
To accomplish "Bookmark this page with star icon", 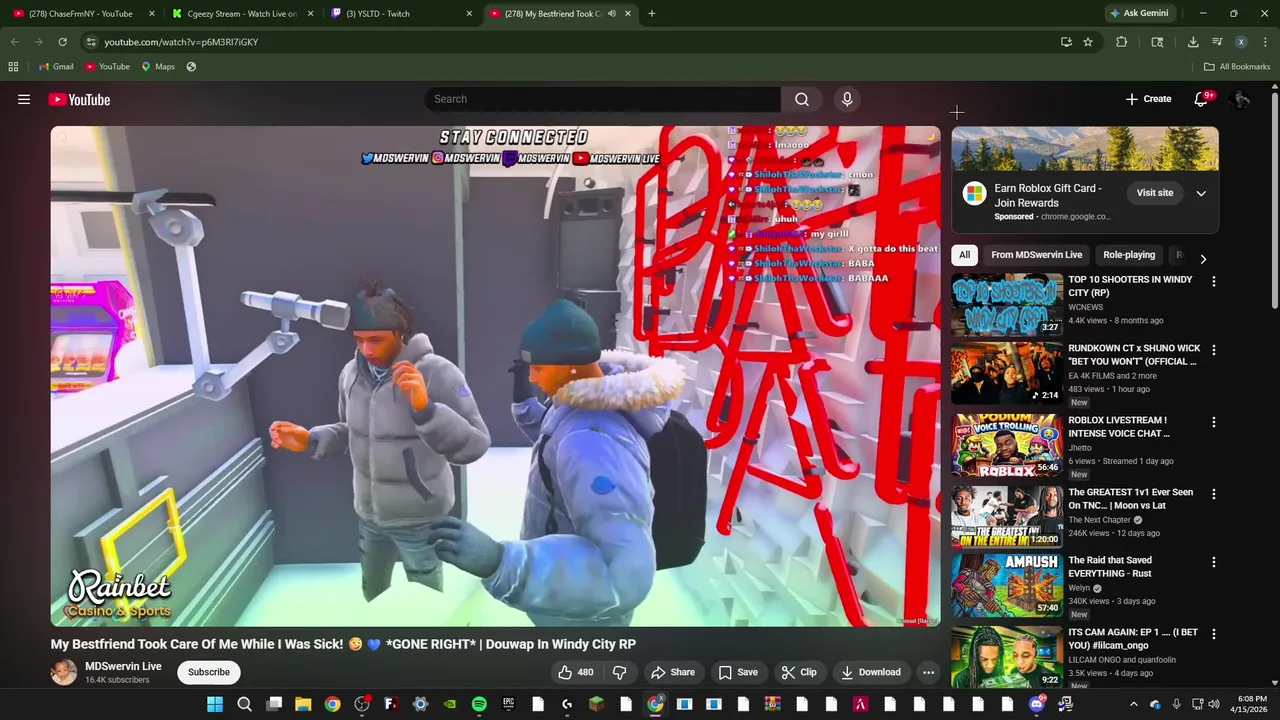I will point(1088,42).
